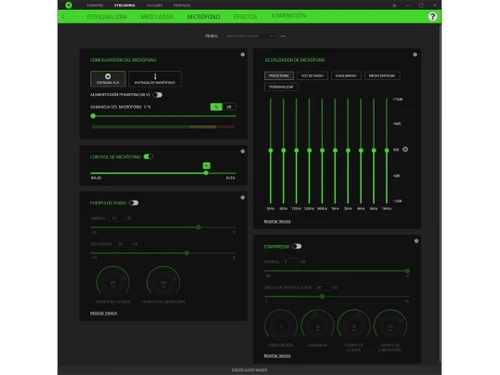Screen dimensions: 500x375
Task: Click the Tiempo de Ataque knob in compressor
Action: click(354, 326)
